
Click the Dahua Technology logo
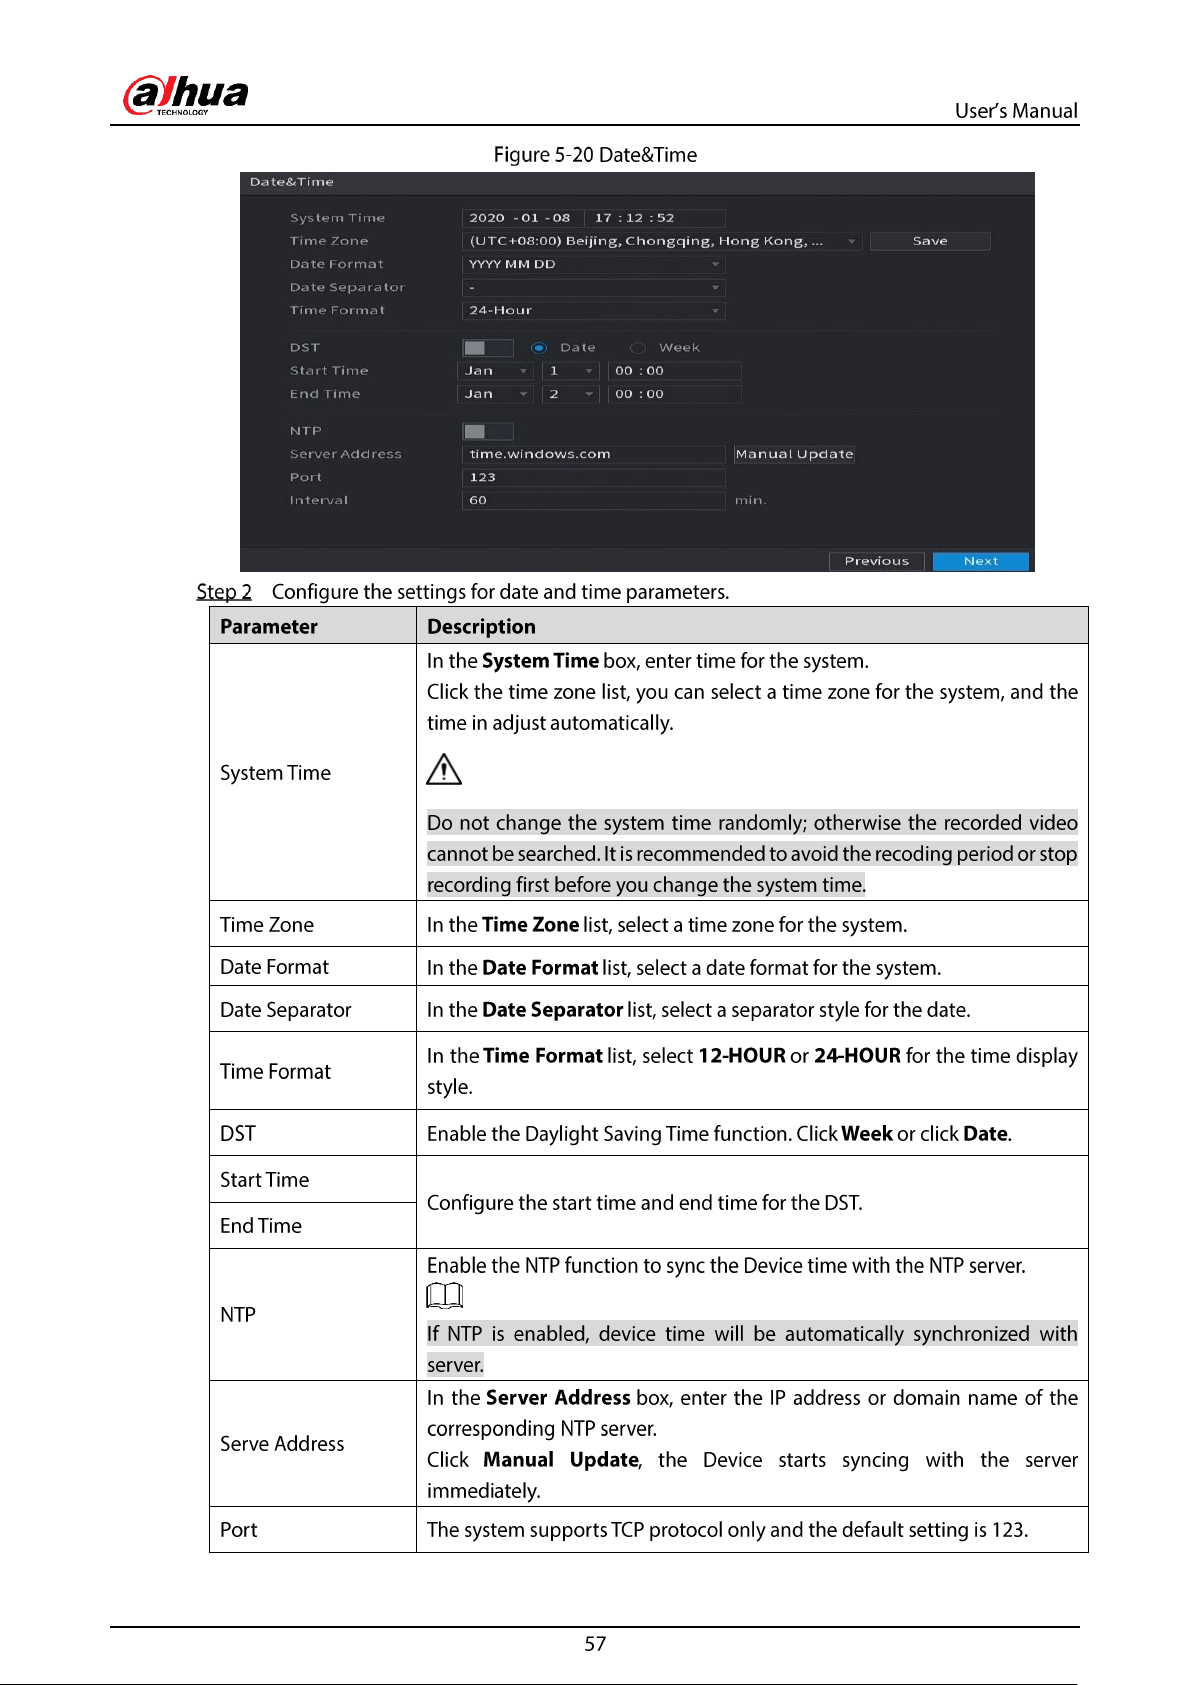(185, 96)
